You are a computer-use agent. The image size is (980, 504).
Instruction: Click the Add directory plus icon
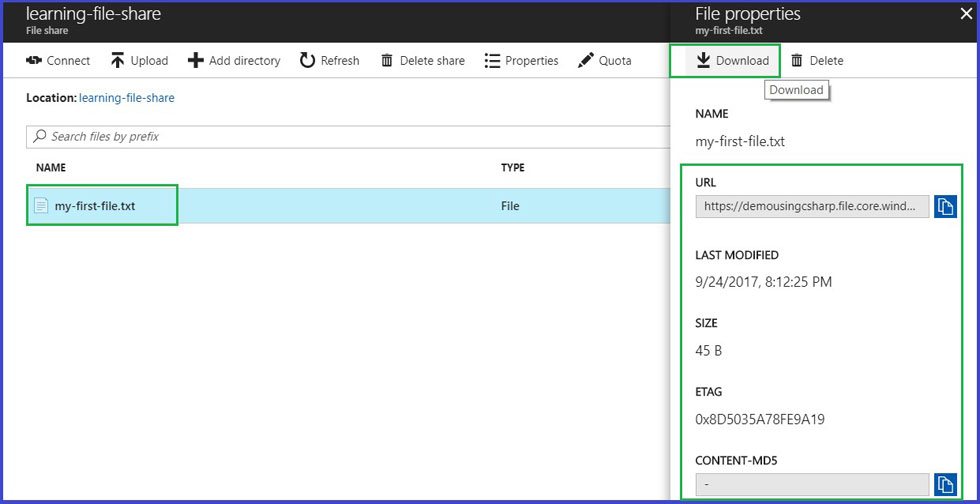pyautogui.click(x=196, y=61)
